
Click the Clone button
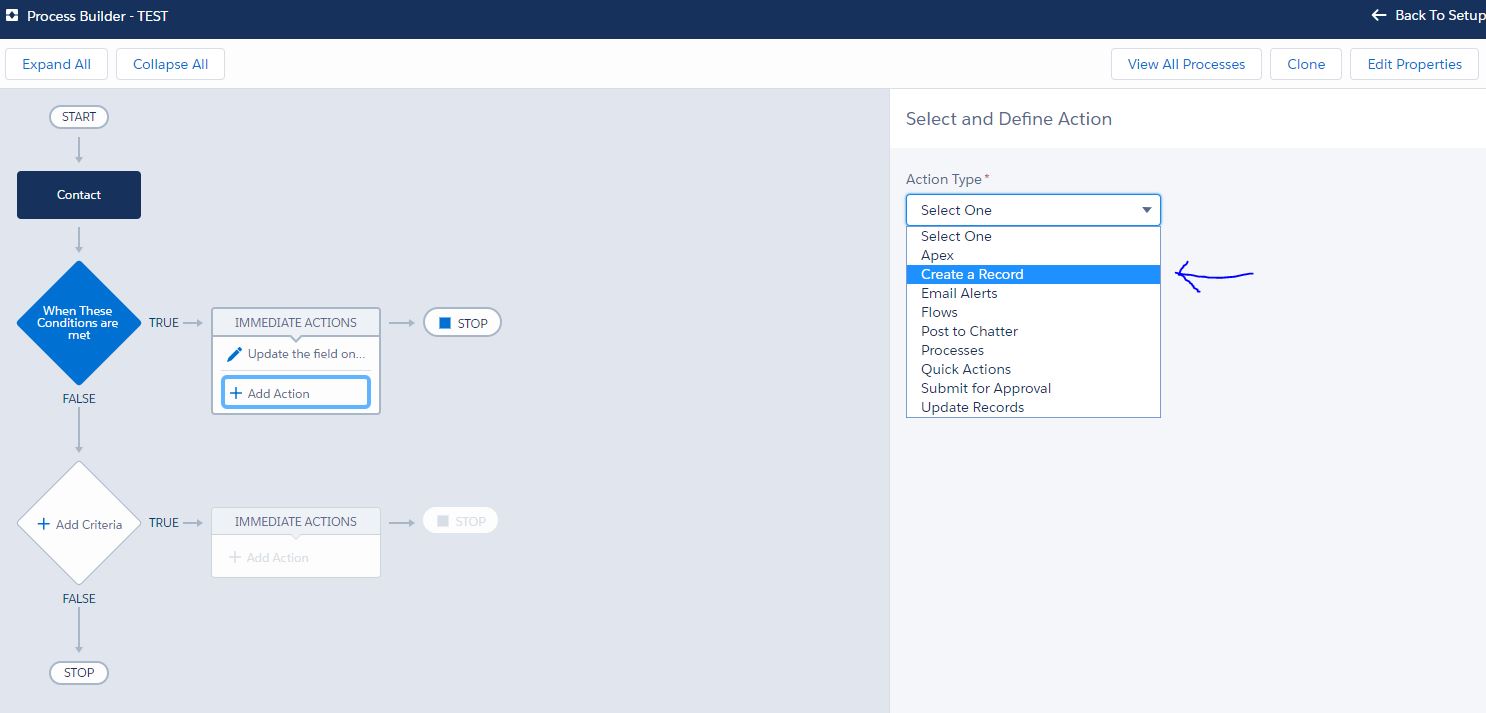(1306, 64)
